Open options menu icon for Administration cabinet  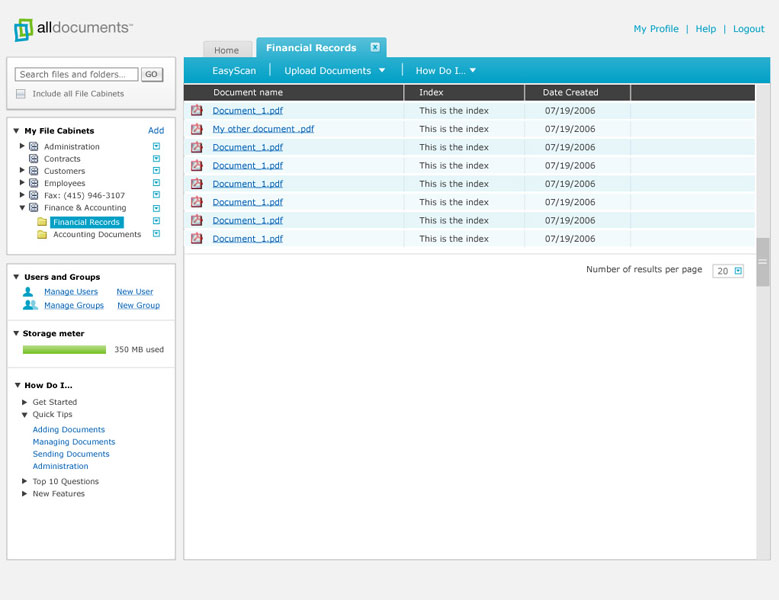point(156,147)
